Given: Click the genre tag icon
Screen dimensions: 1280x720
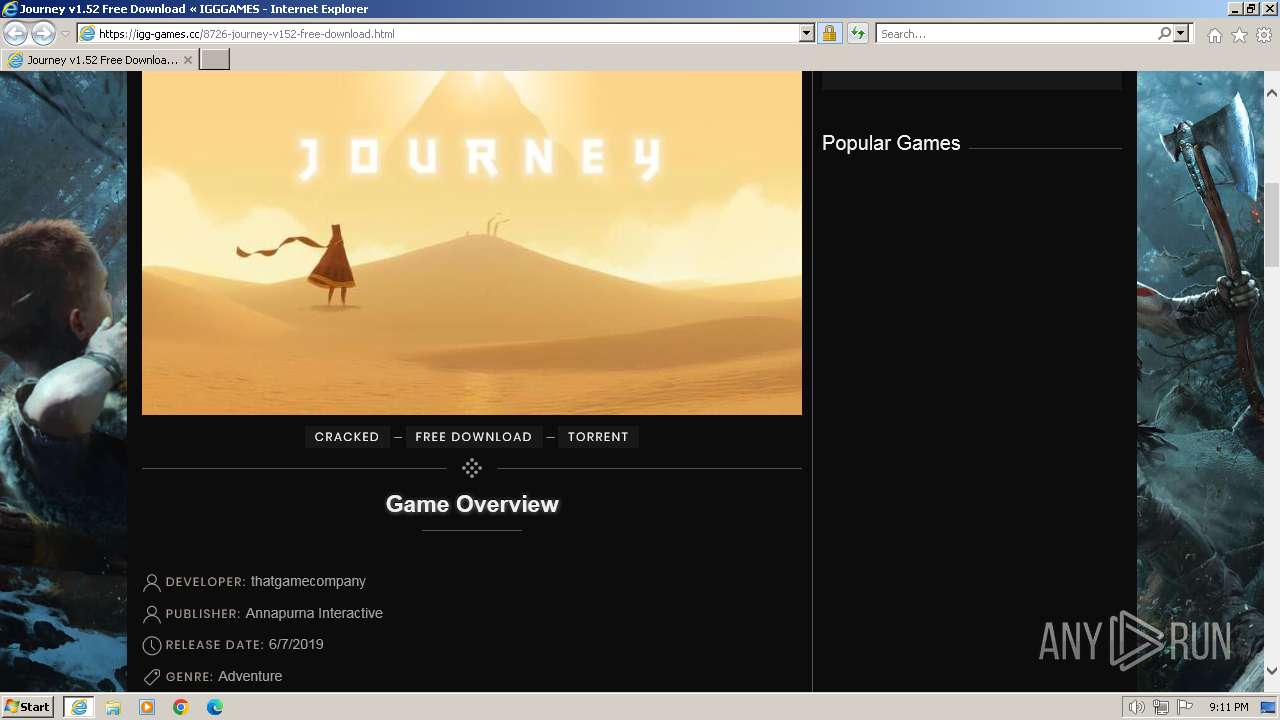Looking at the screenshot, I should 152,677.
